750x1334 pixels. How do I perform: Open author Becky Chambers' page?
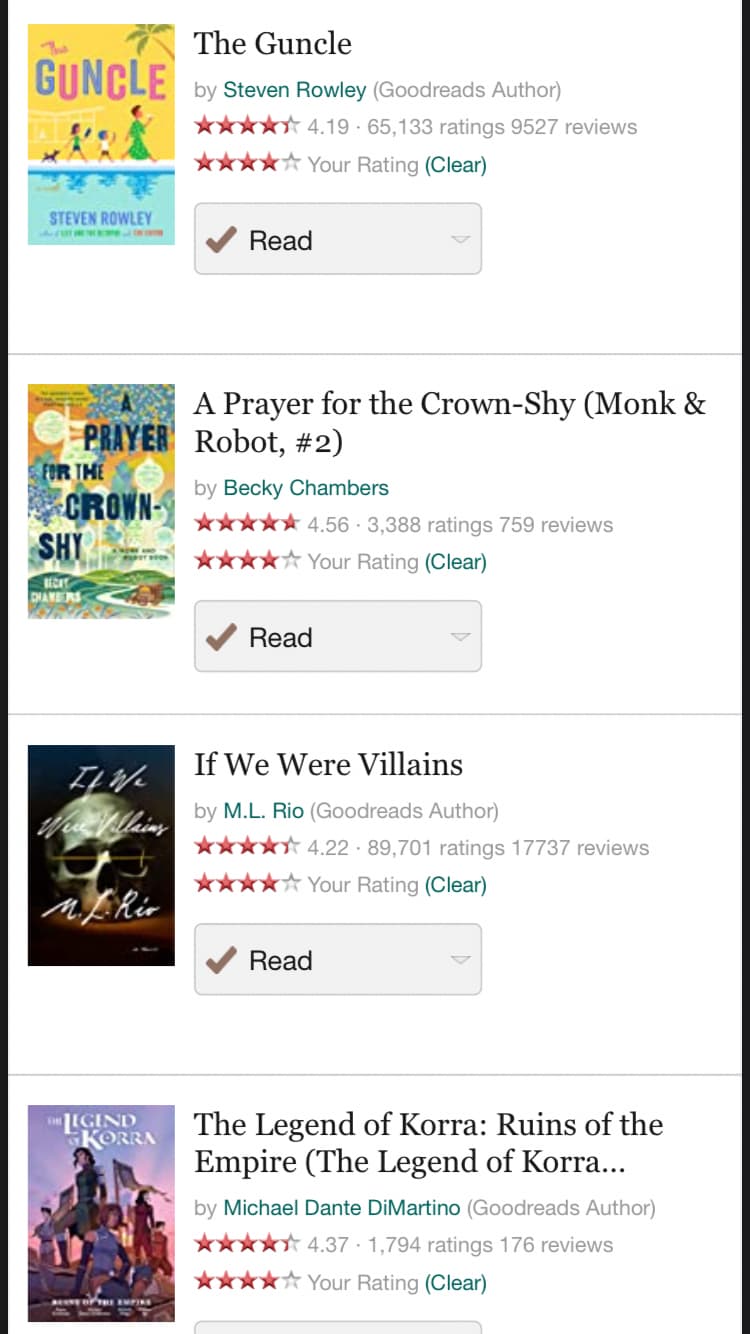pos(306,488)
